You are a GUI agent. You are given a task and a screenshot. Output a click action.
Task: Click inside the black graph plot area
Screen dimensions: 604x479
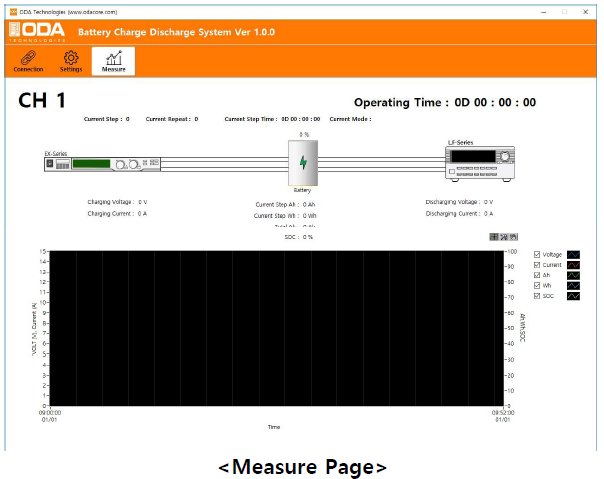[x=275, y=328]
